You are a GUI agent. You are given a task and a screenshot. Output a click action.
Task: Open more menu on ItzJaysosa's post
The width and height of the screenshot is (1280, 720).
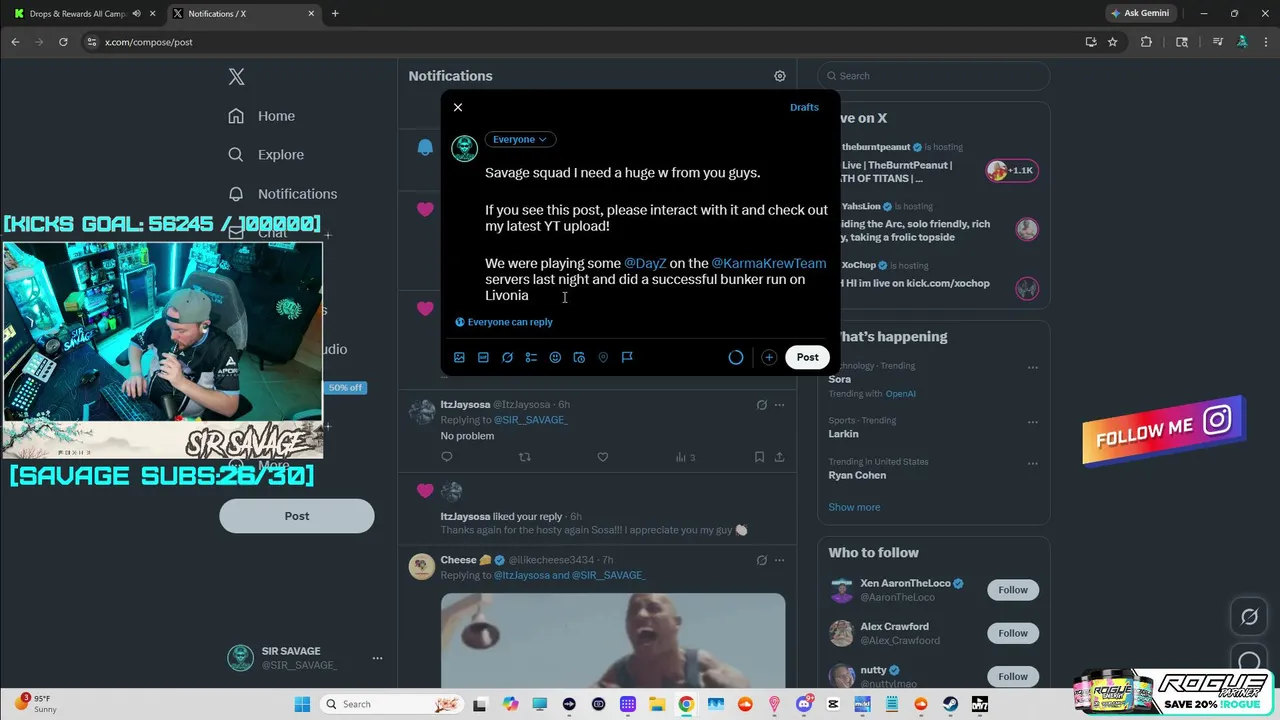[780, 405]
